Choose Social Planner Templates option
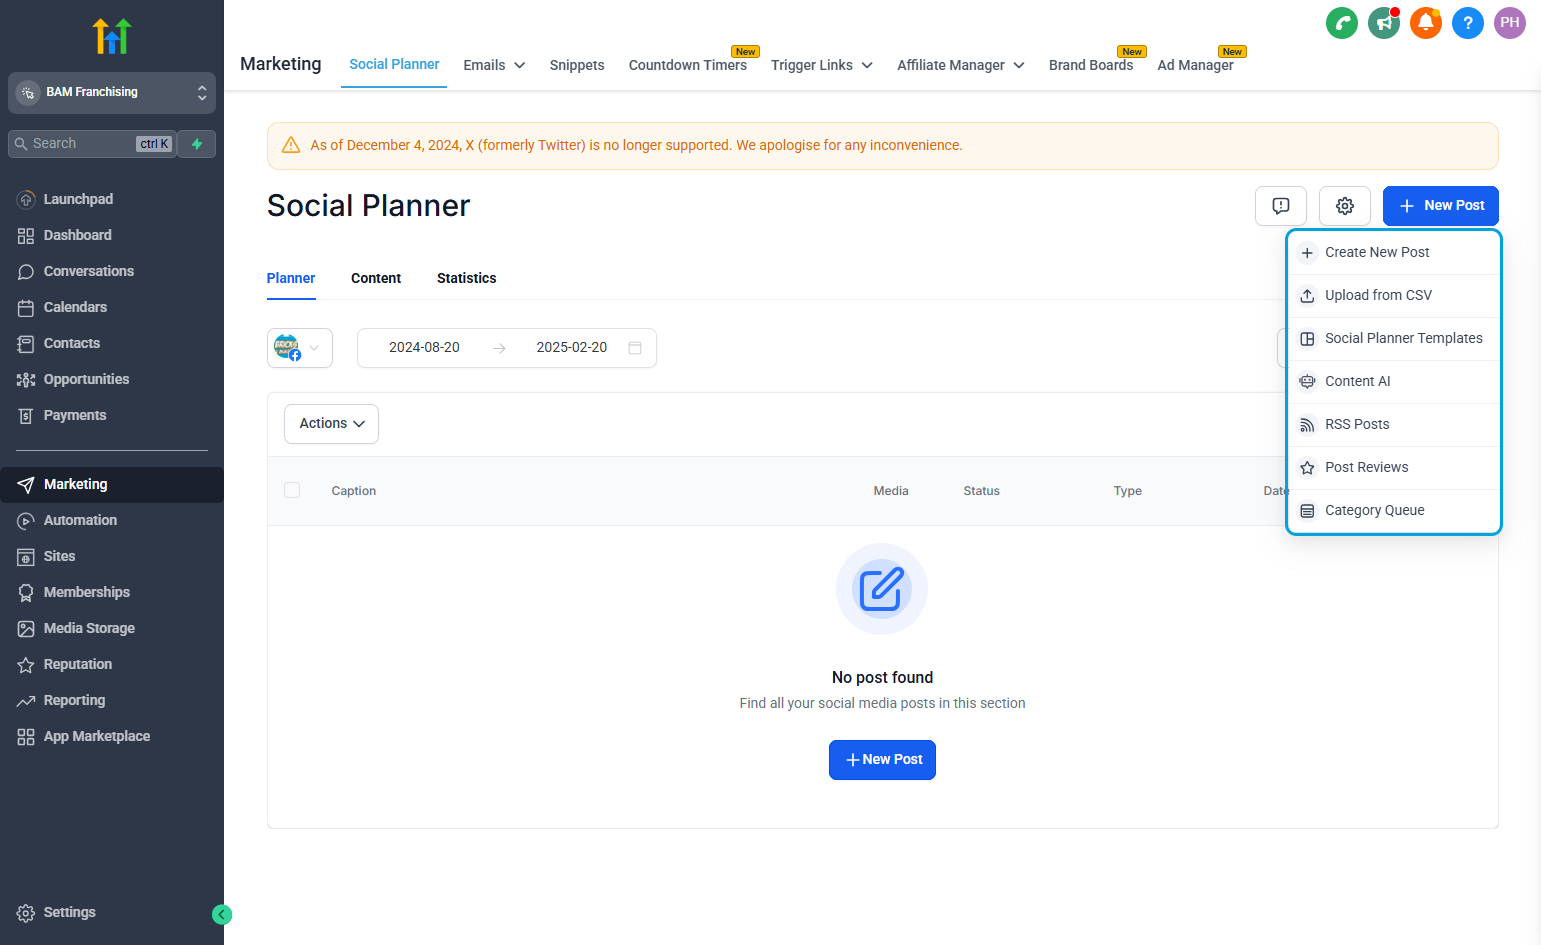The width and height of the screenshot is (1541, 945). pos(1394,338)
